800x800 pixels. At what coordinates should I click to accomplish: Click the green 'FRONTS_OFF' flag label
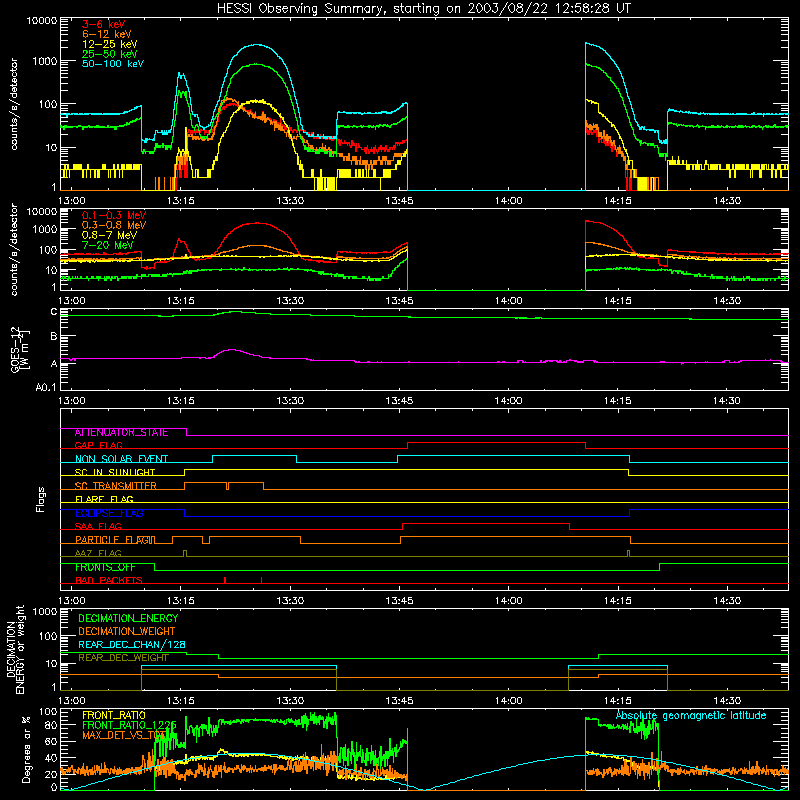pyautogui.click(x=105, y=567)
